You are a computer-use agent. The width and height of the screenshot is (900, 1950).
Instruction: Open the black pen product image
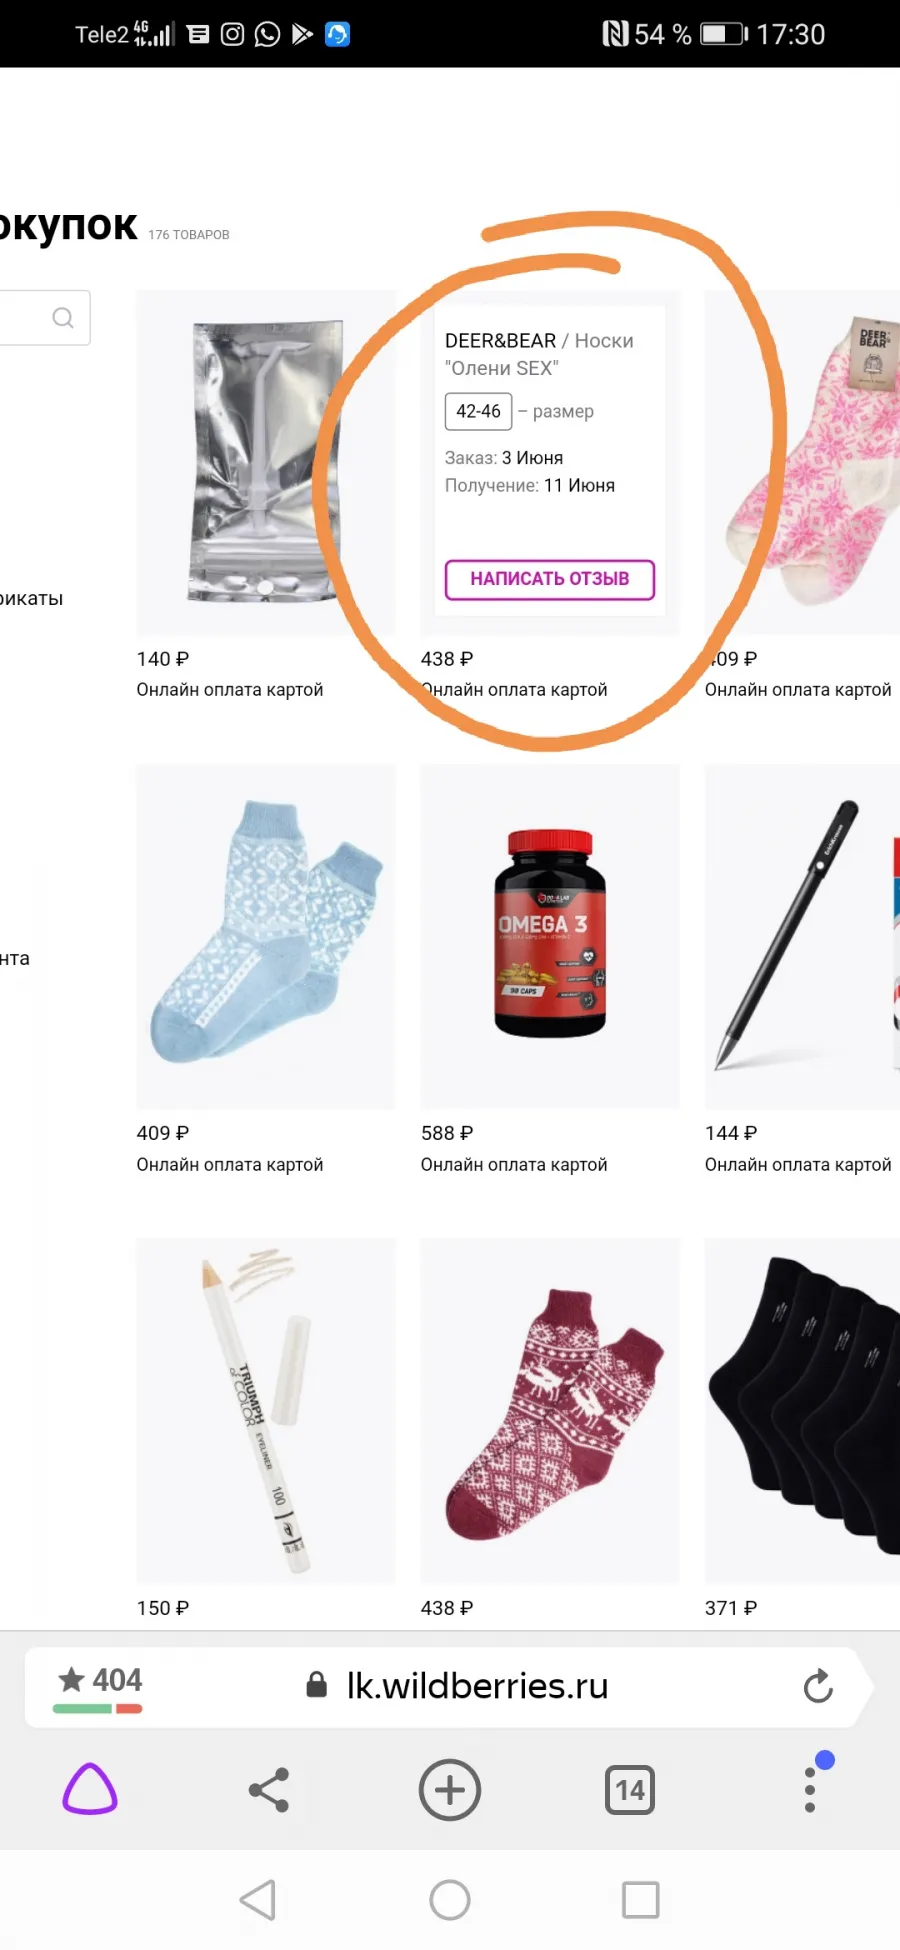point(802,936)
